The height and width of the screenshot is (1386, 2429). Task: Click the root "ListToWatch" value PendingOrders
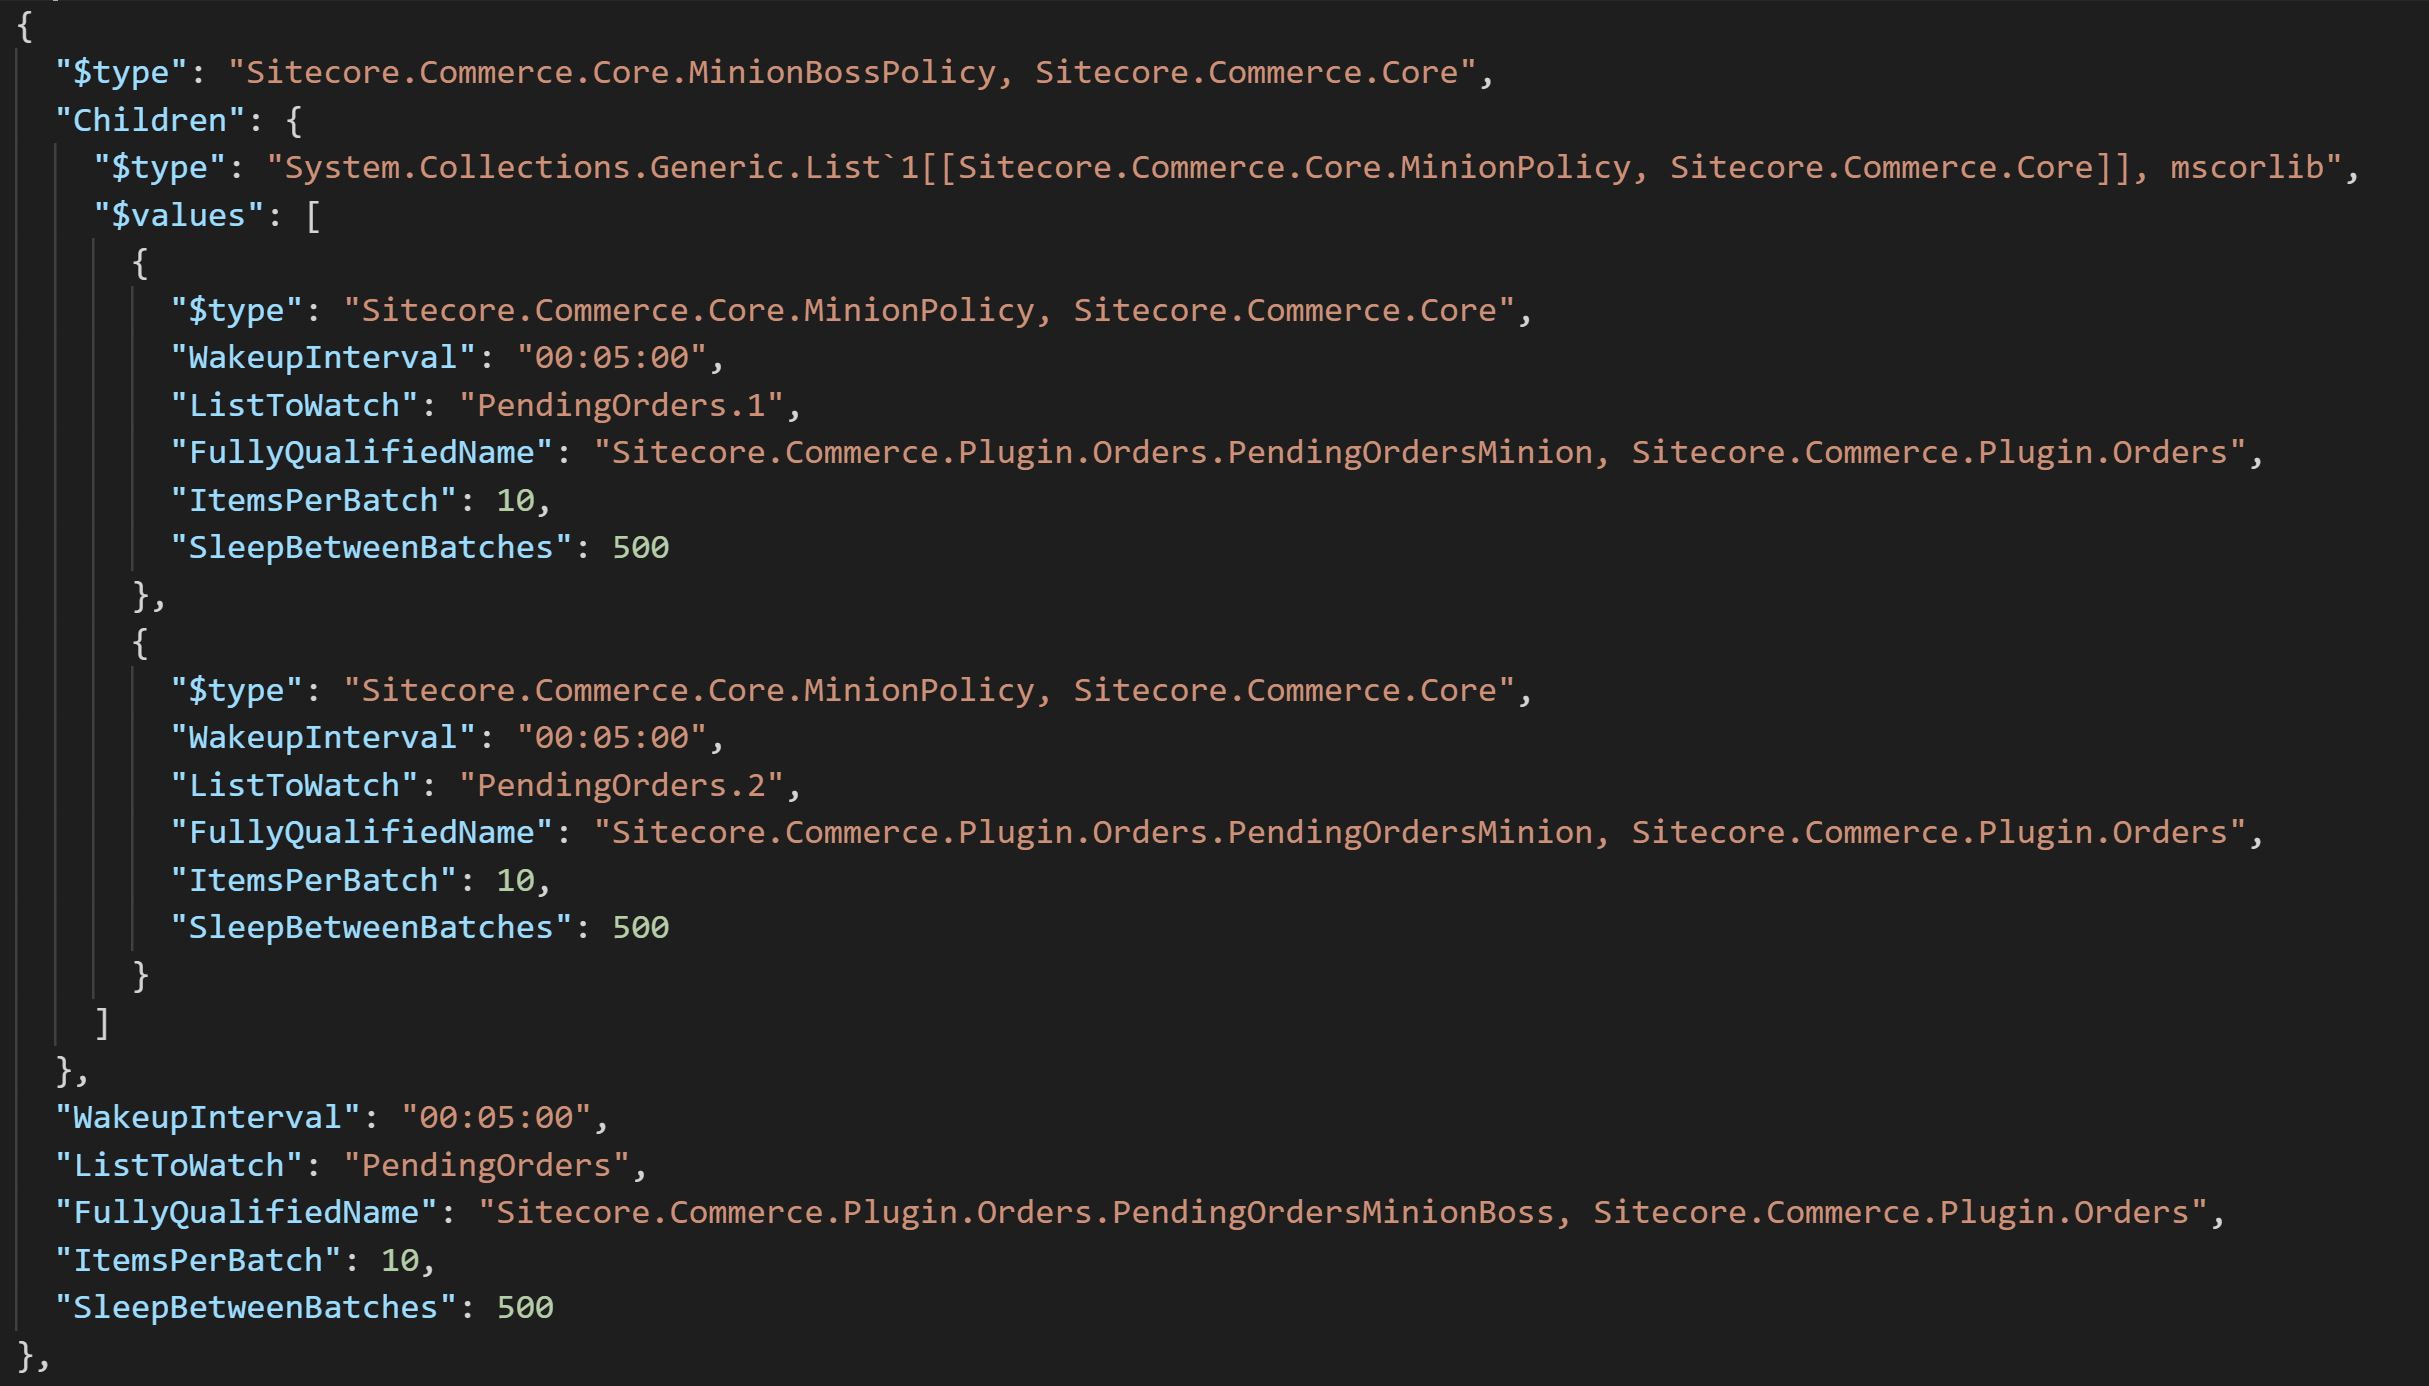(x=486, y=1165)
